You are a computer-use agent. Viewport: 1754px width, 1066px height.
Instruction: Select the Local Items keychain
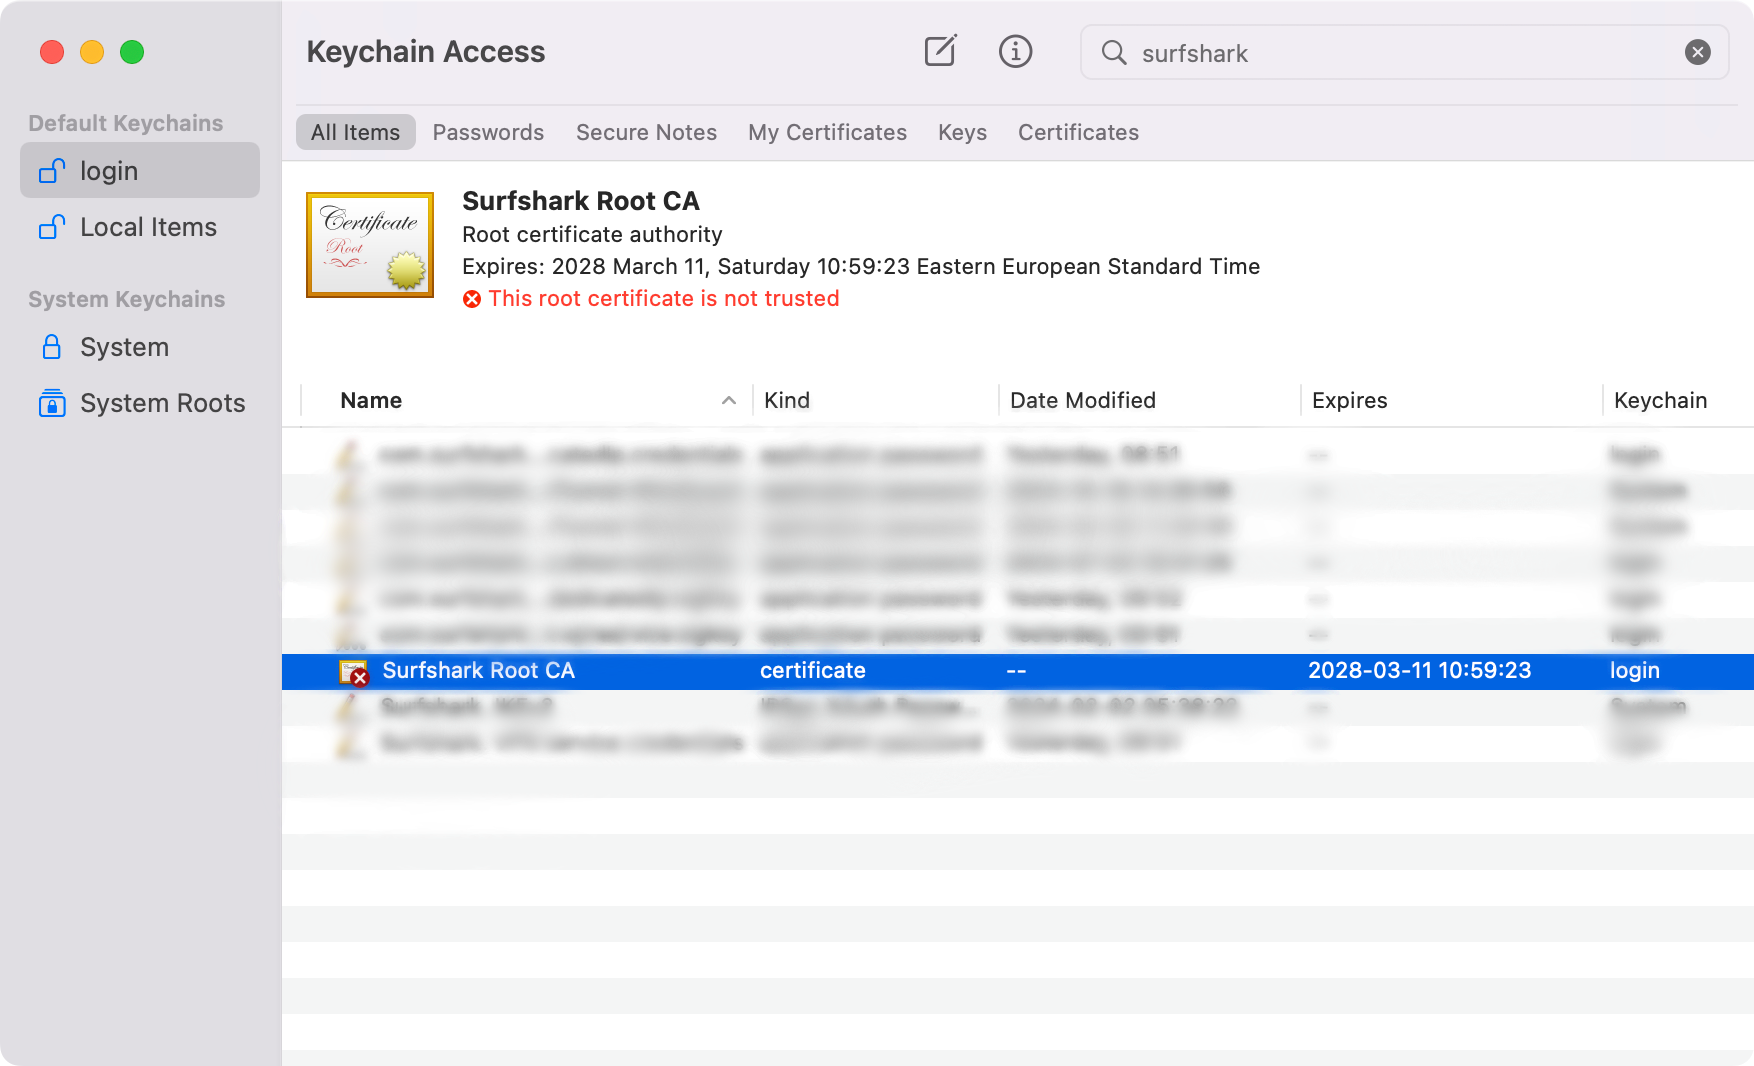pos(140,227)
